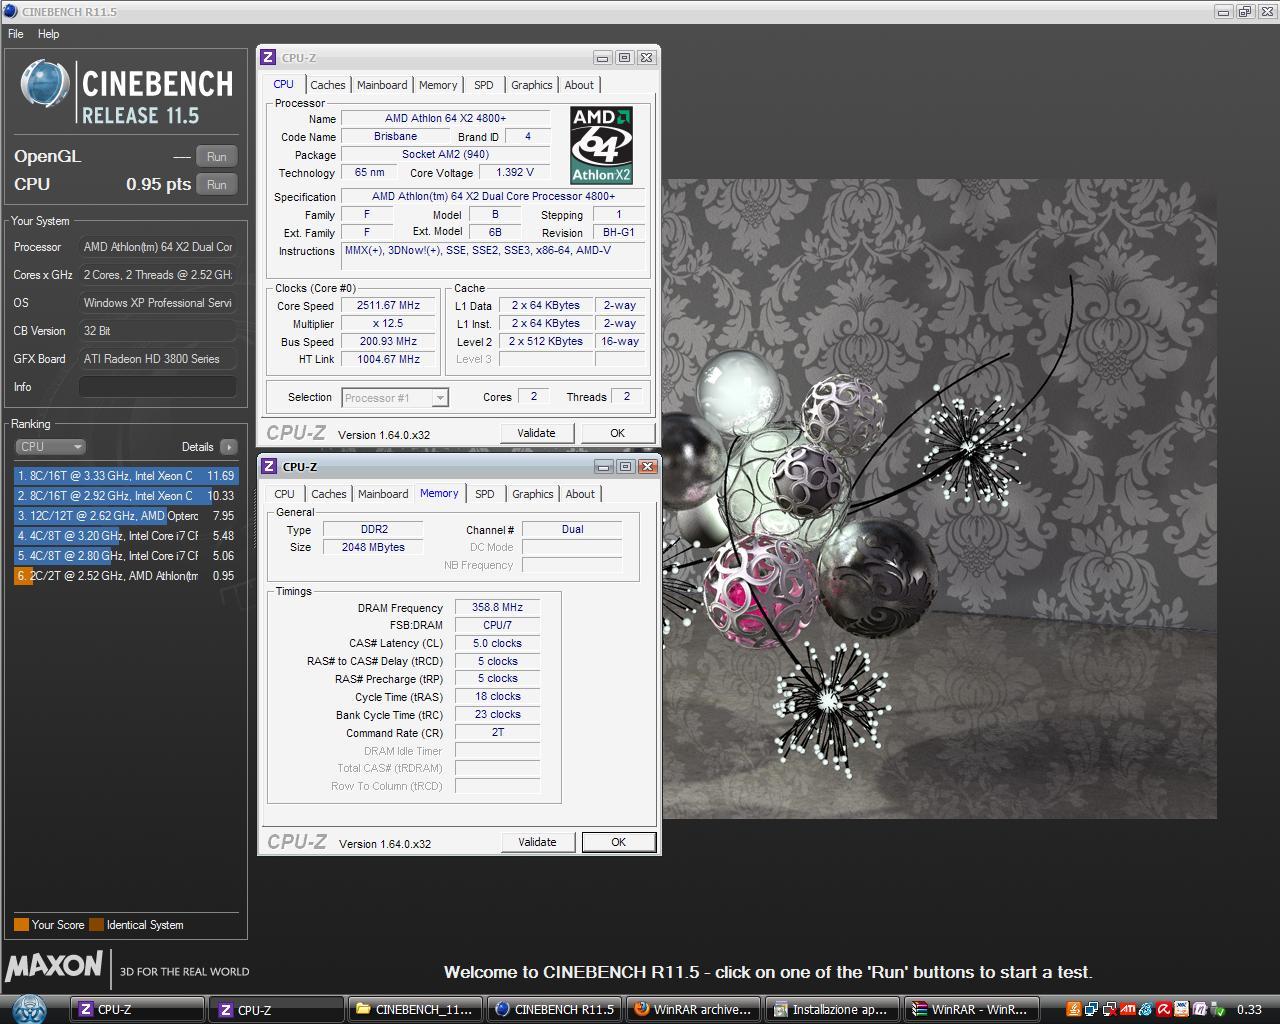Click the blue globe tray icon
This screenshot has width=1280, height=1024.
[x=1146, y=1009]
